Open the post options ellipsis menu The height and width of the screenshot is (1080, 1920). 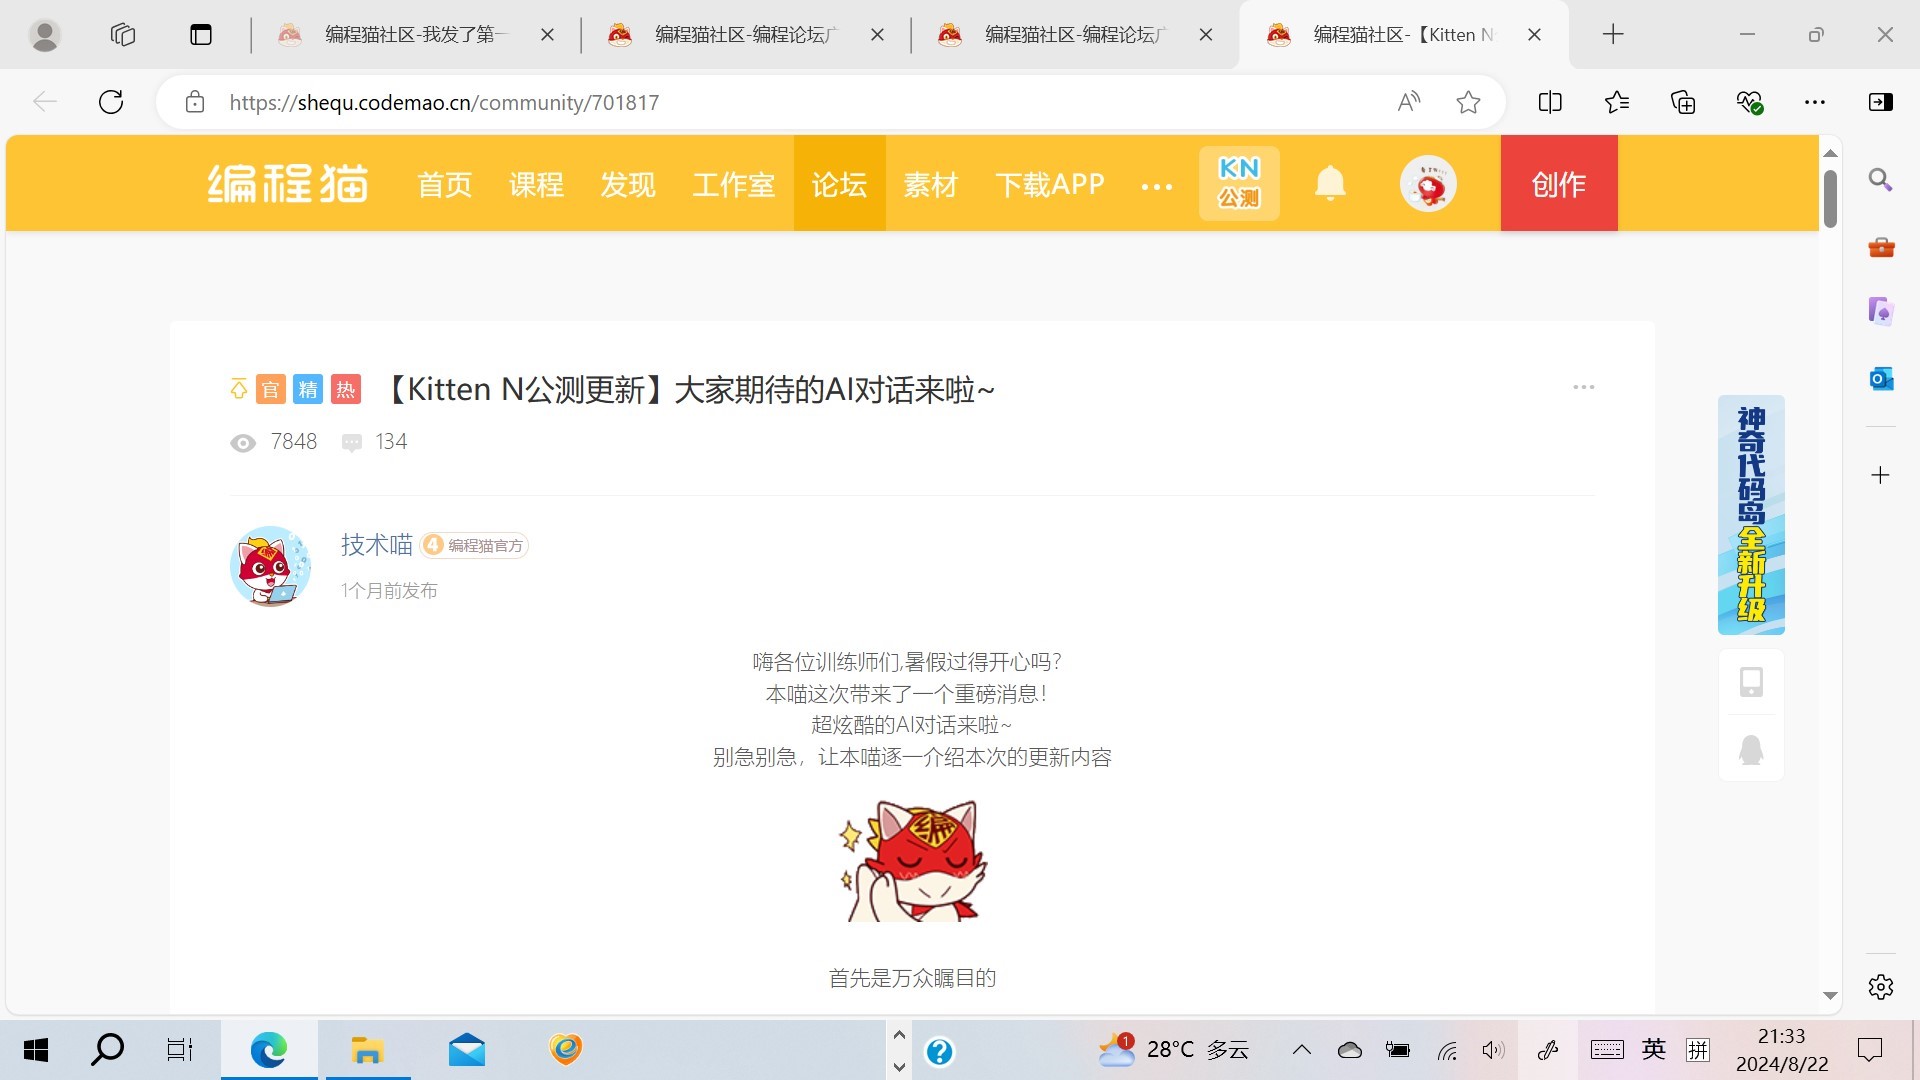pyautogui.click(x=1584, y=387)
